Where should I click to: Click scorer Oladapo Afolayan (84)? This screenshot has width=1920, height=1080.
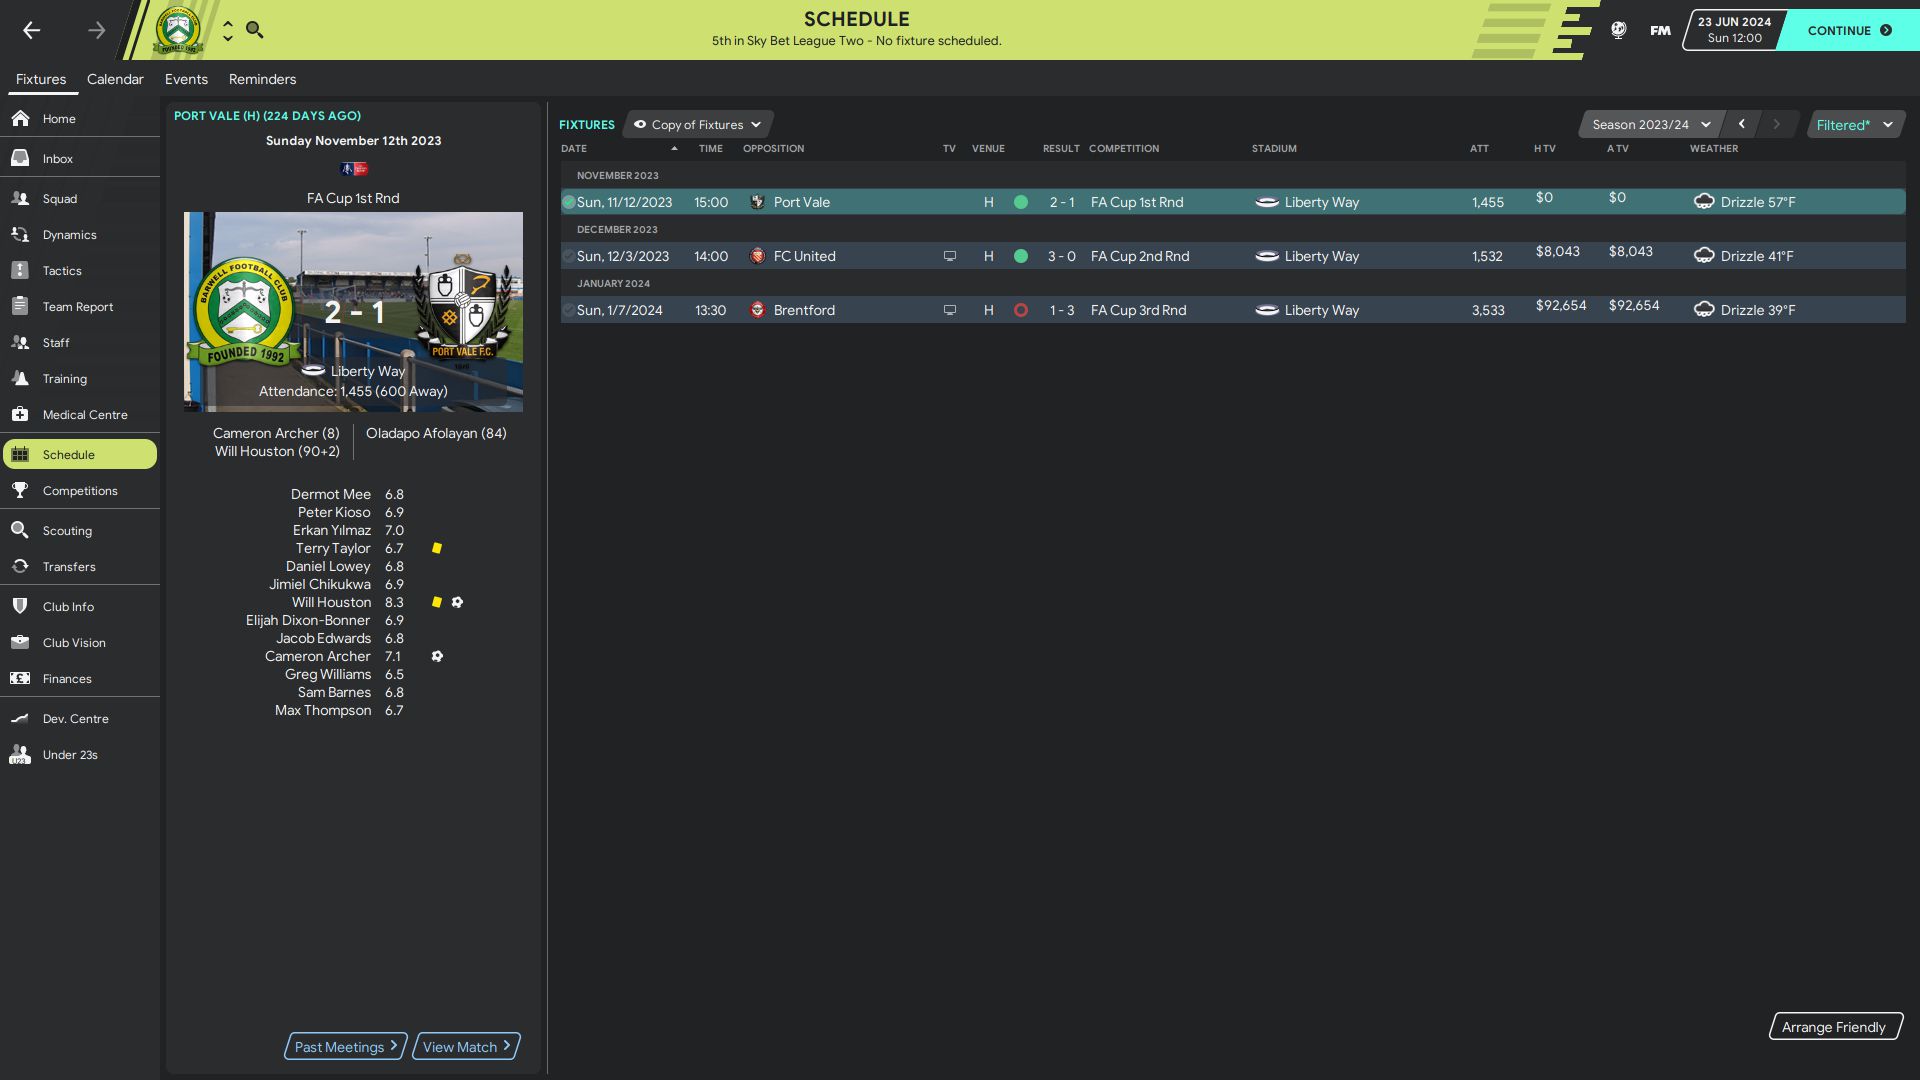click(436, 433)
